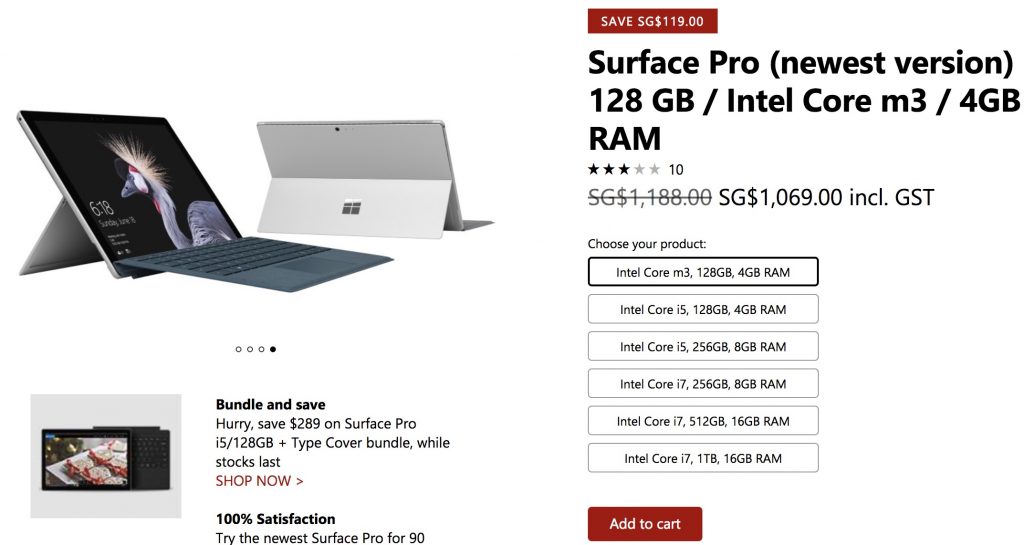The image size is (1024, 545).
Task: Click the Surface Pro bundle thumbnail
Action: click(x=106, y=455)
